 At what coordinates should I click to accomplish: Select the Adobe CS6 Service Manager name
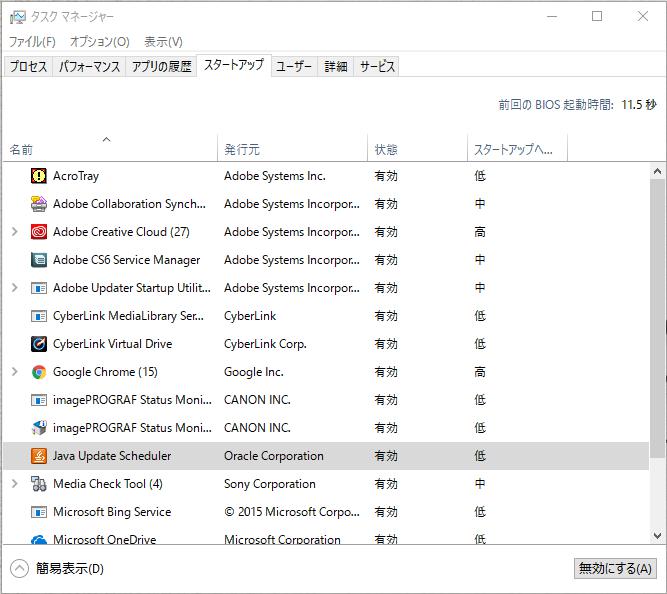[x=126, y=260]
